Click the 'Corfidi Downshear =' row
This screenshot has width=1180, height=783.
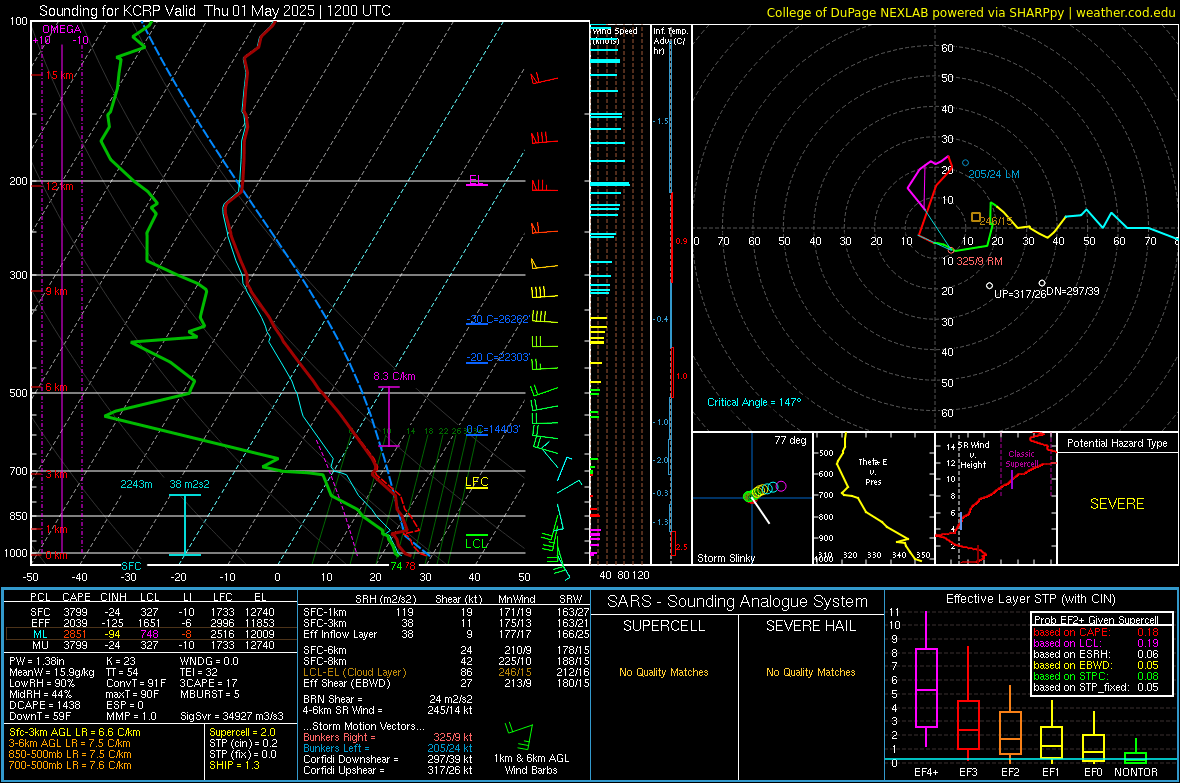click(x=388, y=760)
